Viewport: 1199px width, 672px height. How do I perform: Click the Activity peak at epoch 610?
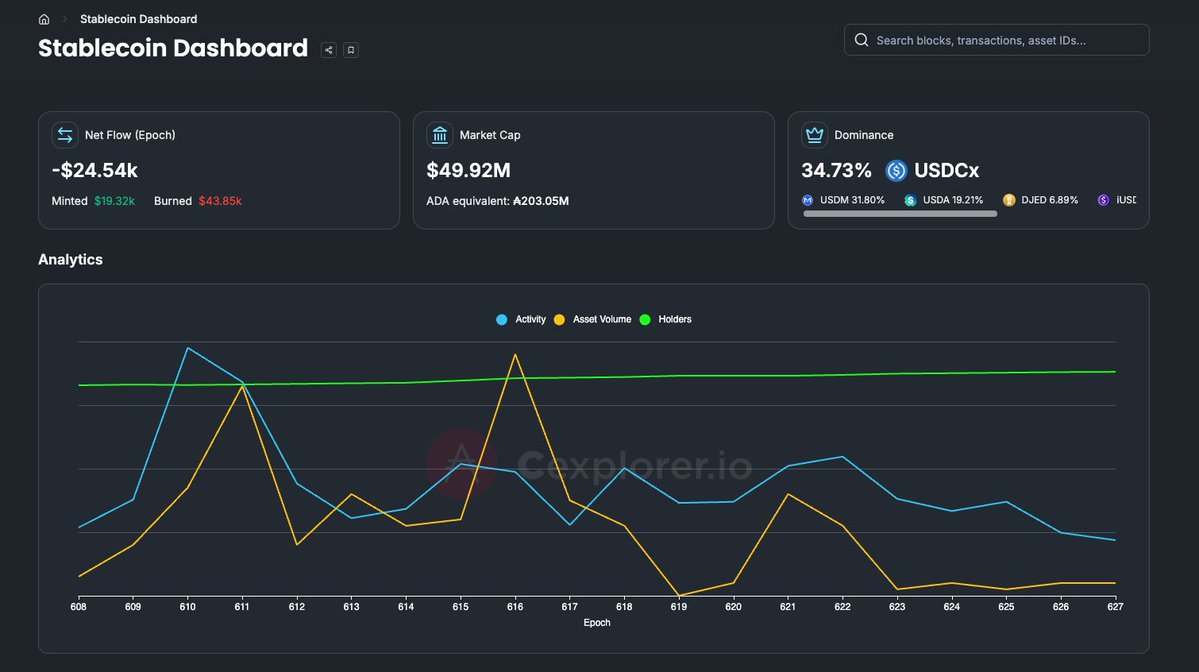point(188,348)
